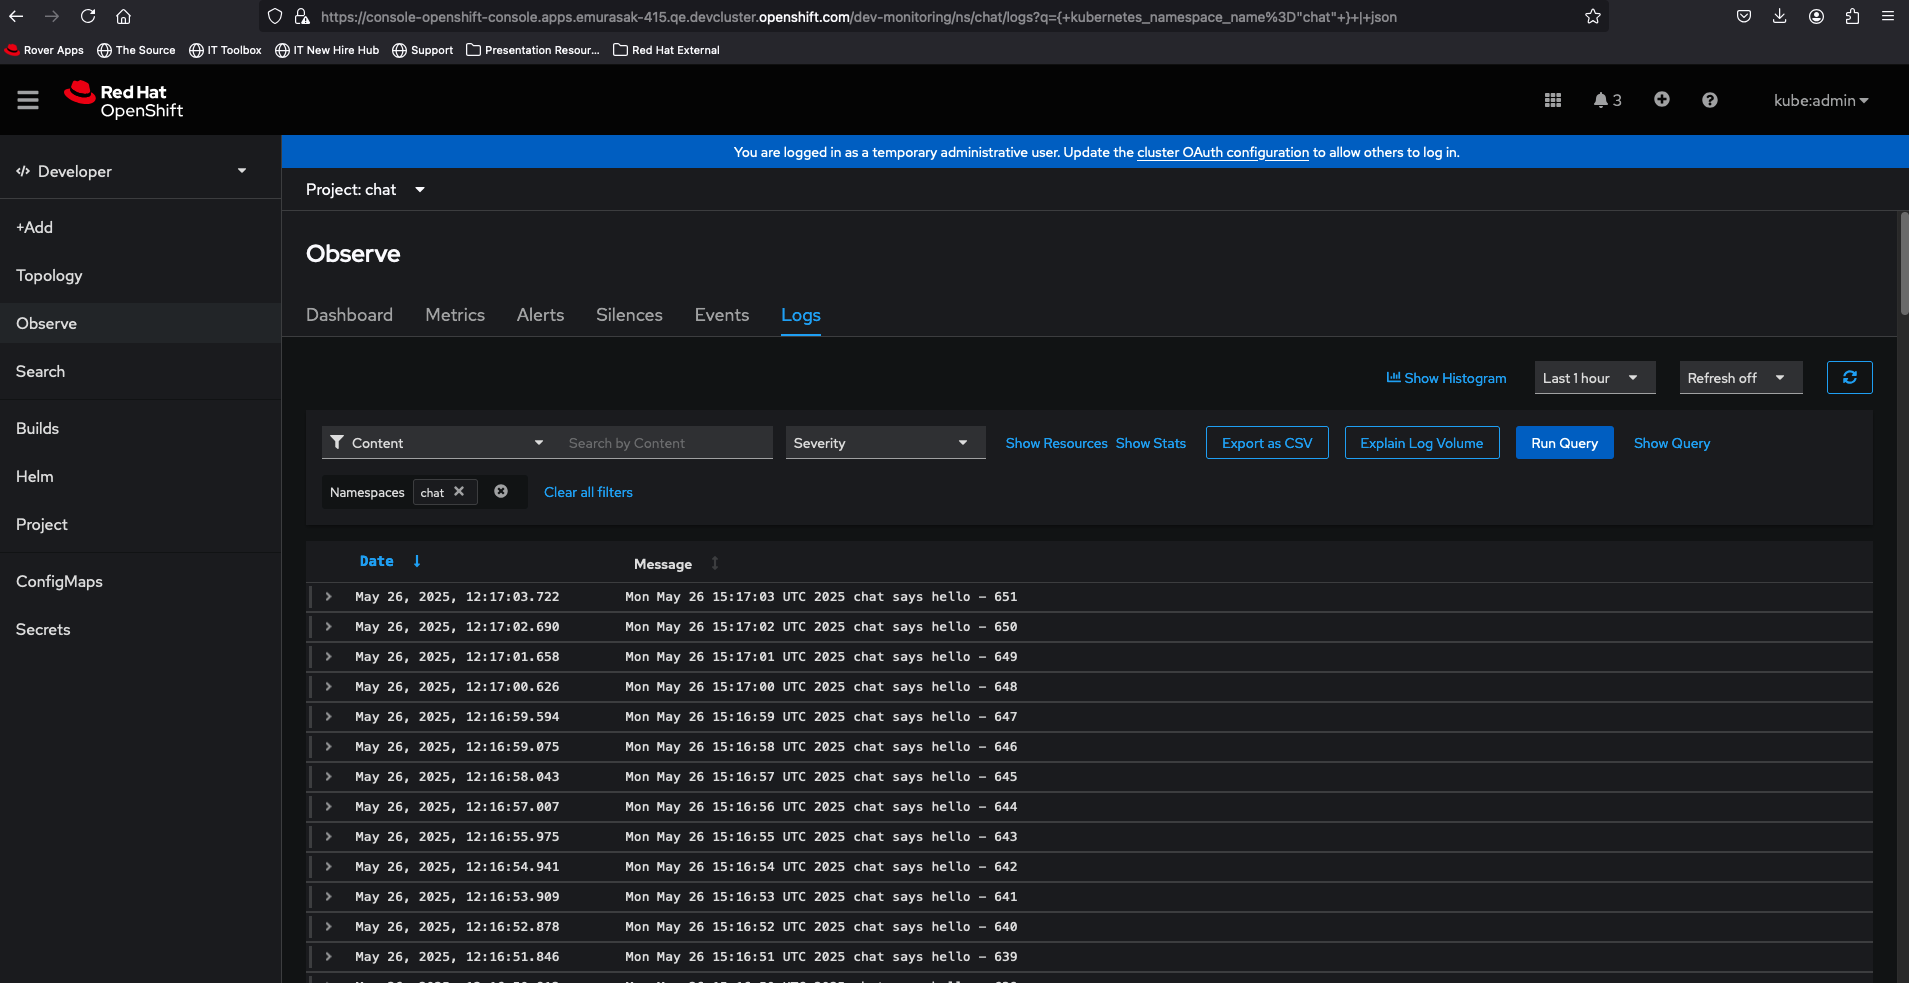Toggle Show Resources
Viewport: 1909px width, 983px height.
click(x=1056, y=443)
